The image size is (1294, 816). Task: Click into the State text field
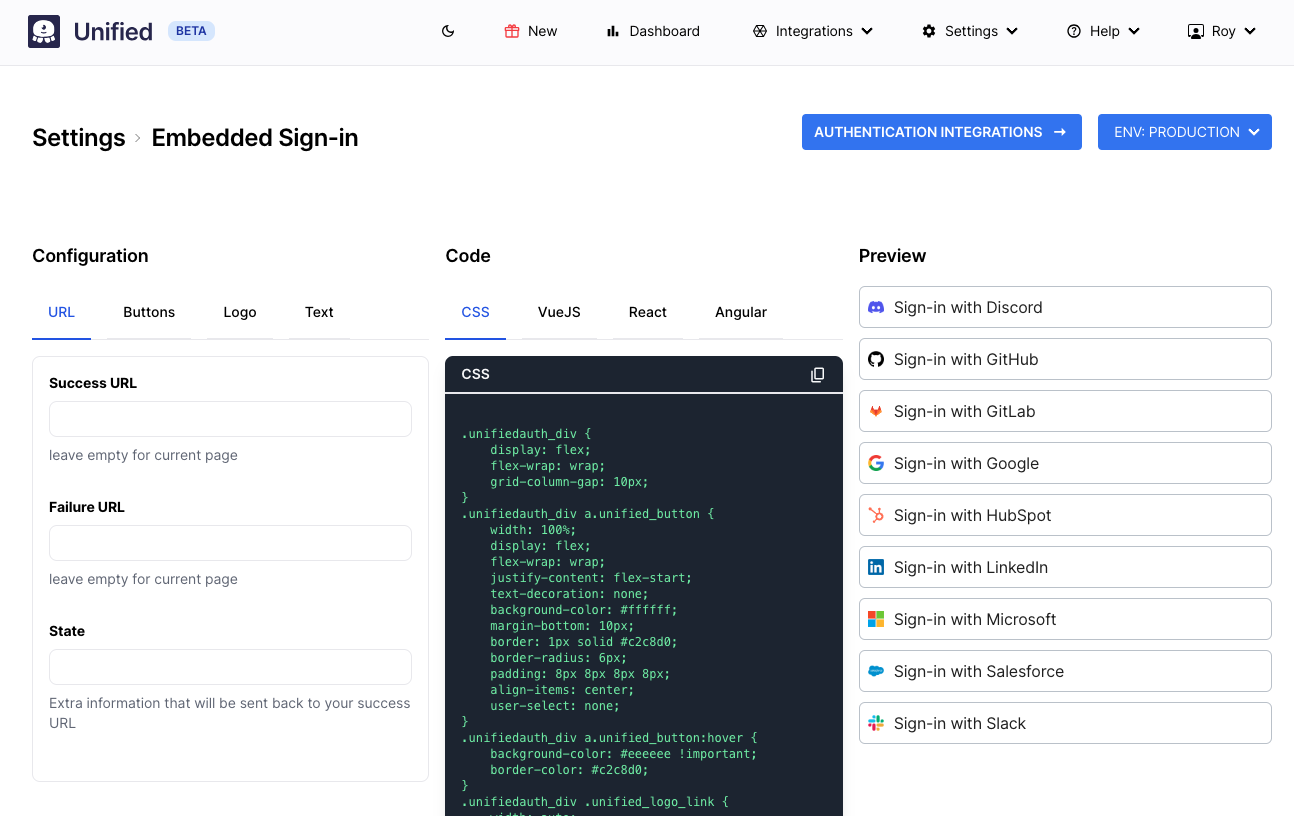(x=230, y=667)
